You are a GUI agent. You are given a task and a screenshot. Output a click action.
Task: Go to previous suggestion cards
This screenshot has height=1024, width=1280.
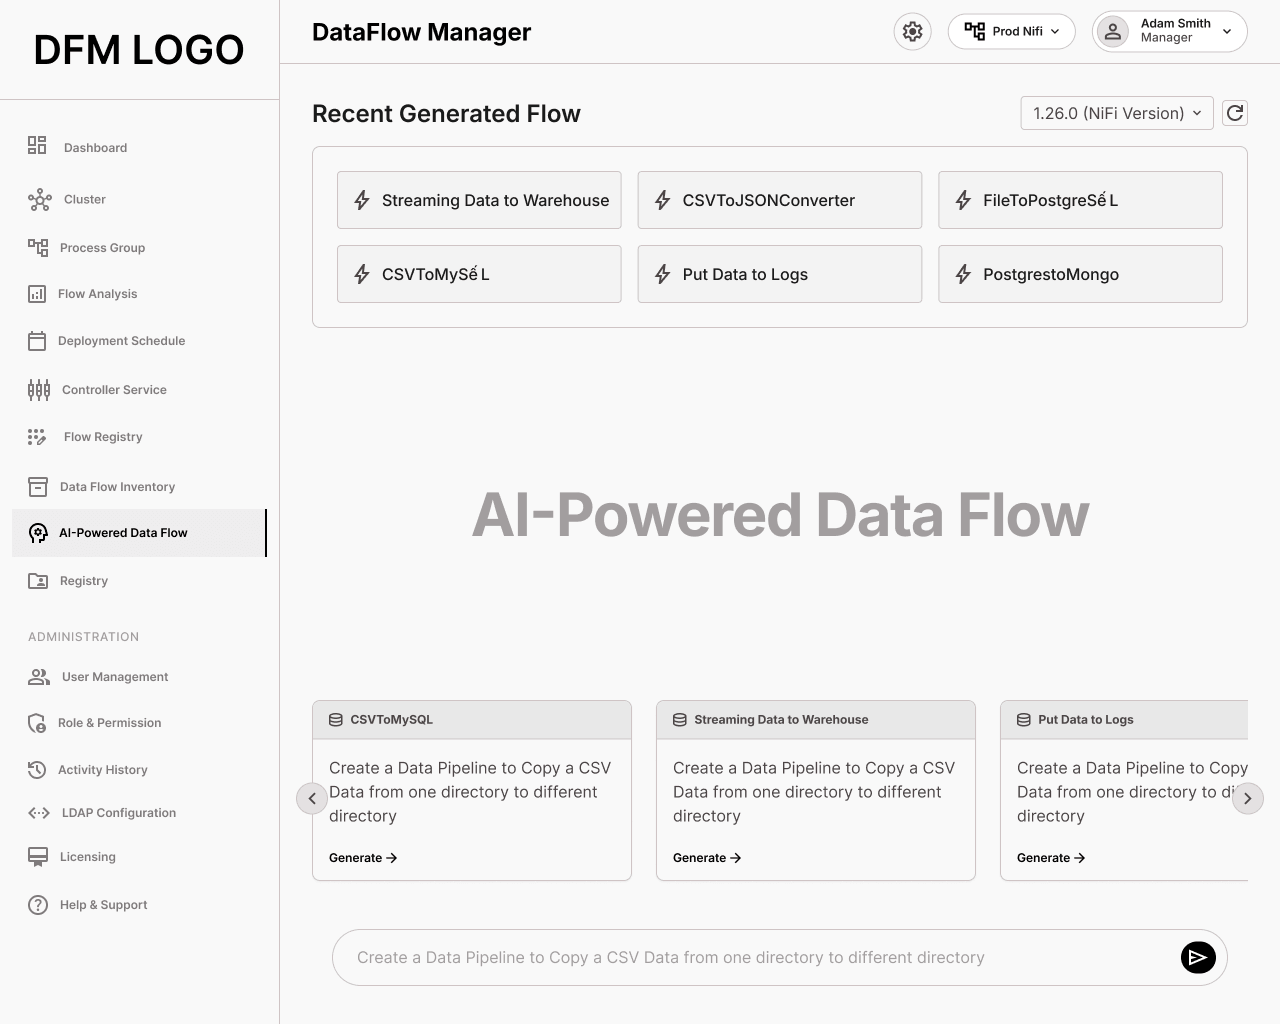(x=312, y=798)
